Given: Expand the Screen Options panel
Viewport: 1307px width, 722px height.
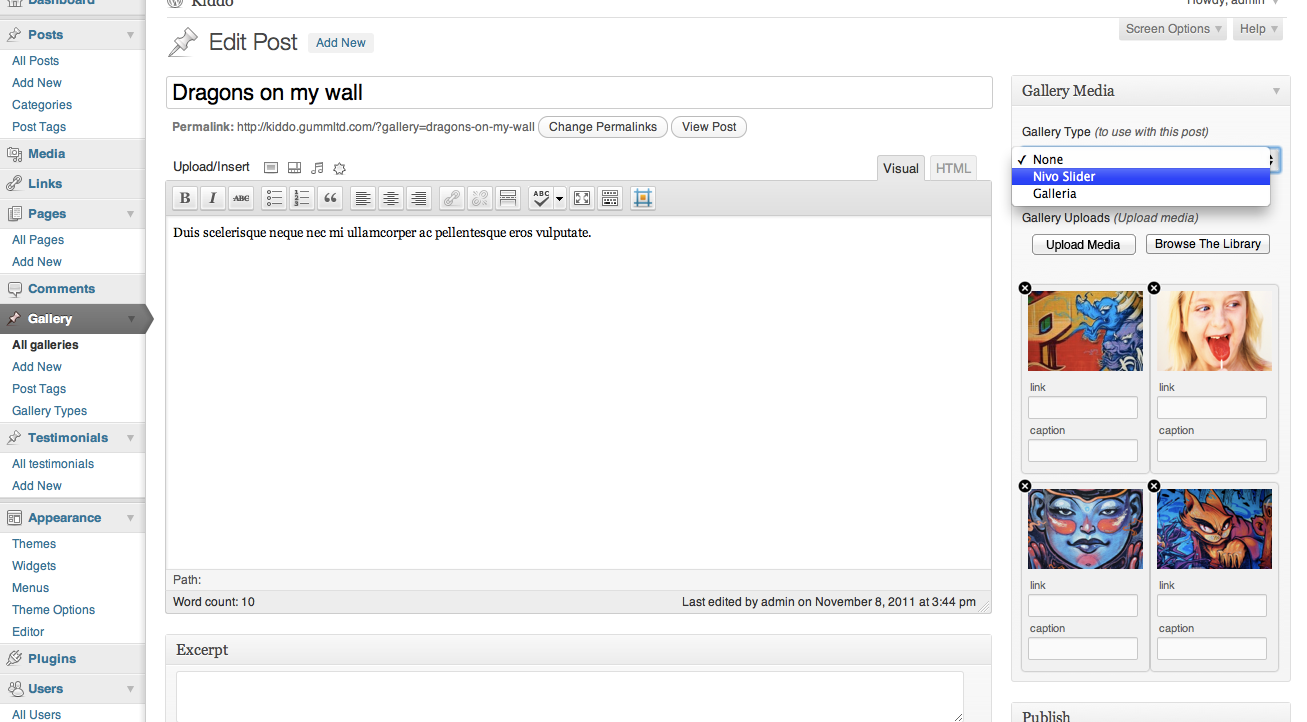Looking at the screenshot, I should [x=1173, y=29].
